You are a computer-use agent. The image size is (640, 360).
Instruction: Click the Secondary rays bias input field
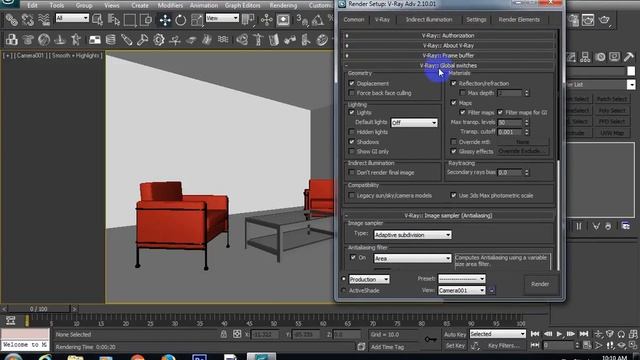tap(509, 173)
